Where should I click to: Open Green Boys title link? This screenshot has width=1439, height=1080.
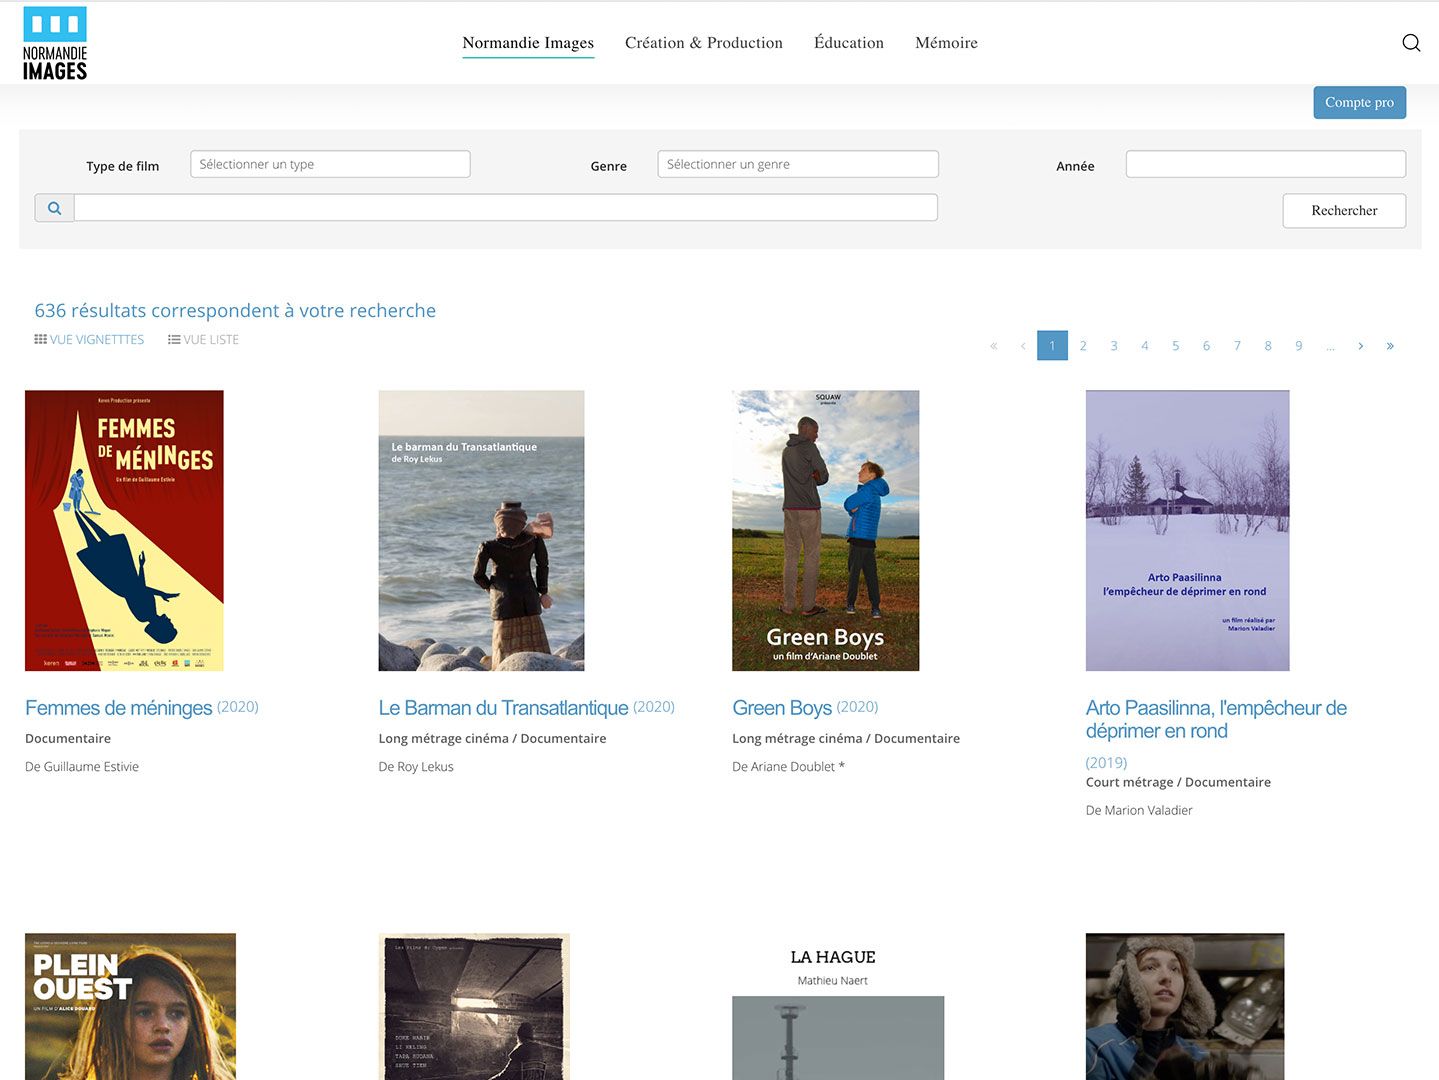click(x=782, y=708)
